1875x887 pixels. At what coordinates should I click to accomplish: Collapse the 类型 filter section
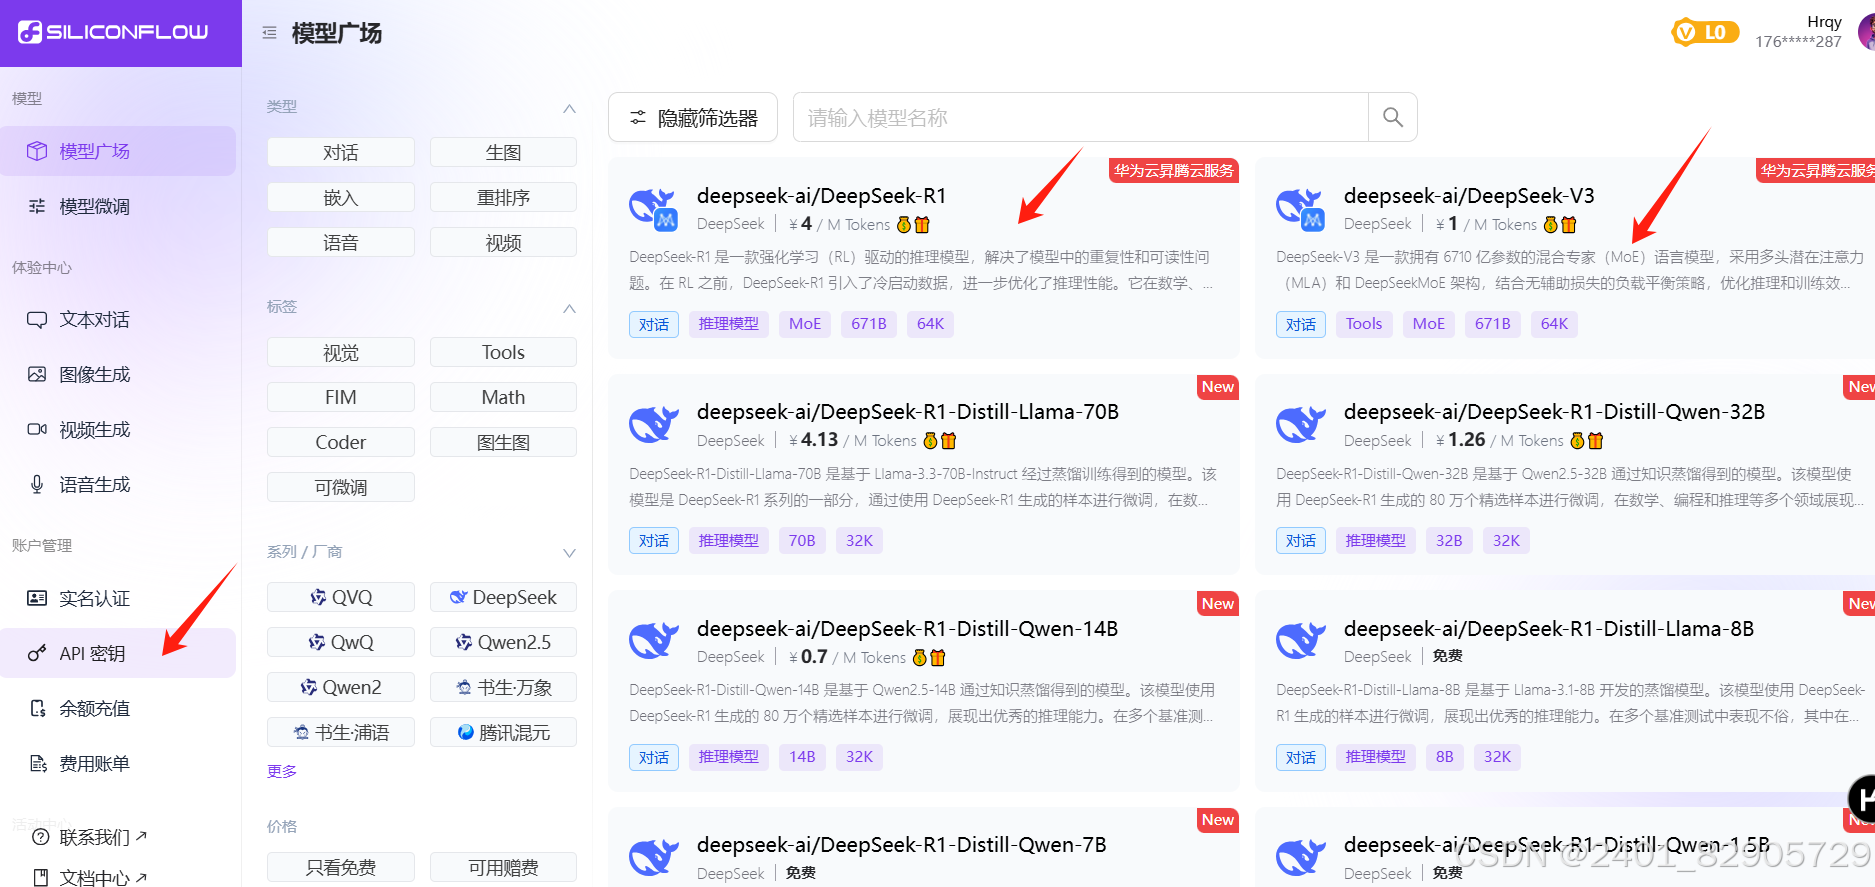[569, 108]
